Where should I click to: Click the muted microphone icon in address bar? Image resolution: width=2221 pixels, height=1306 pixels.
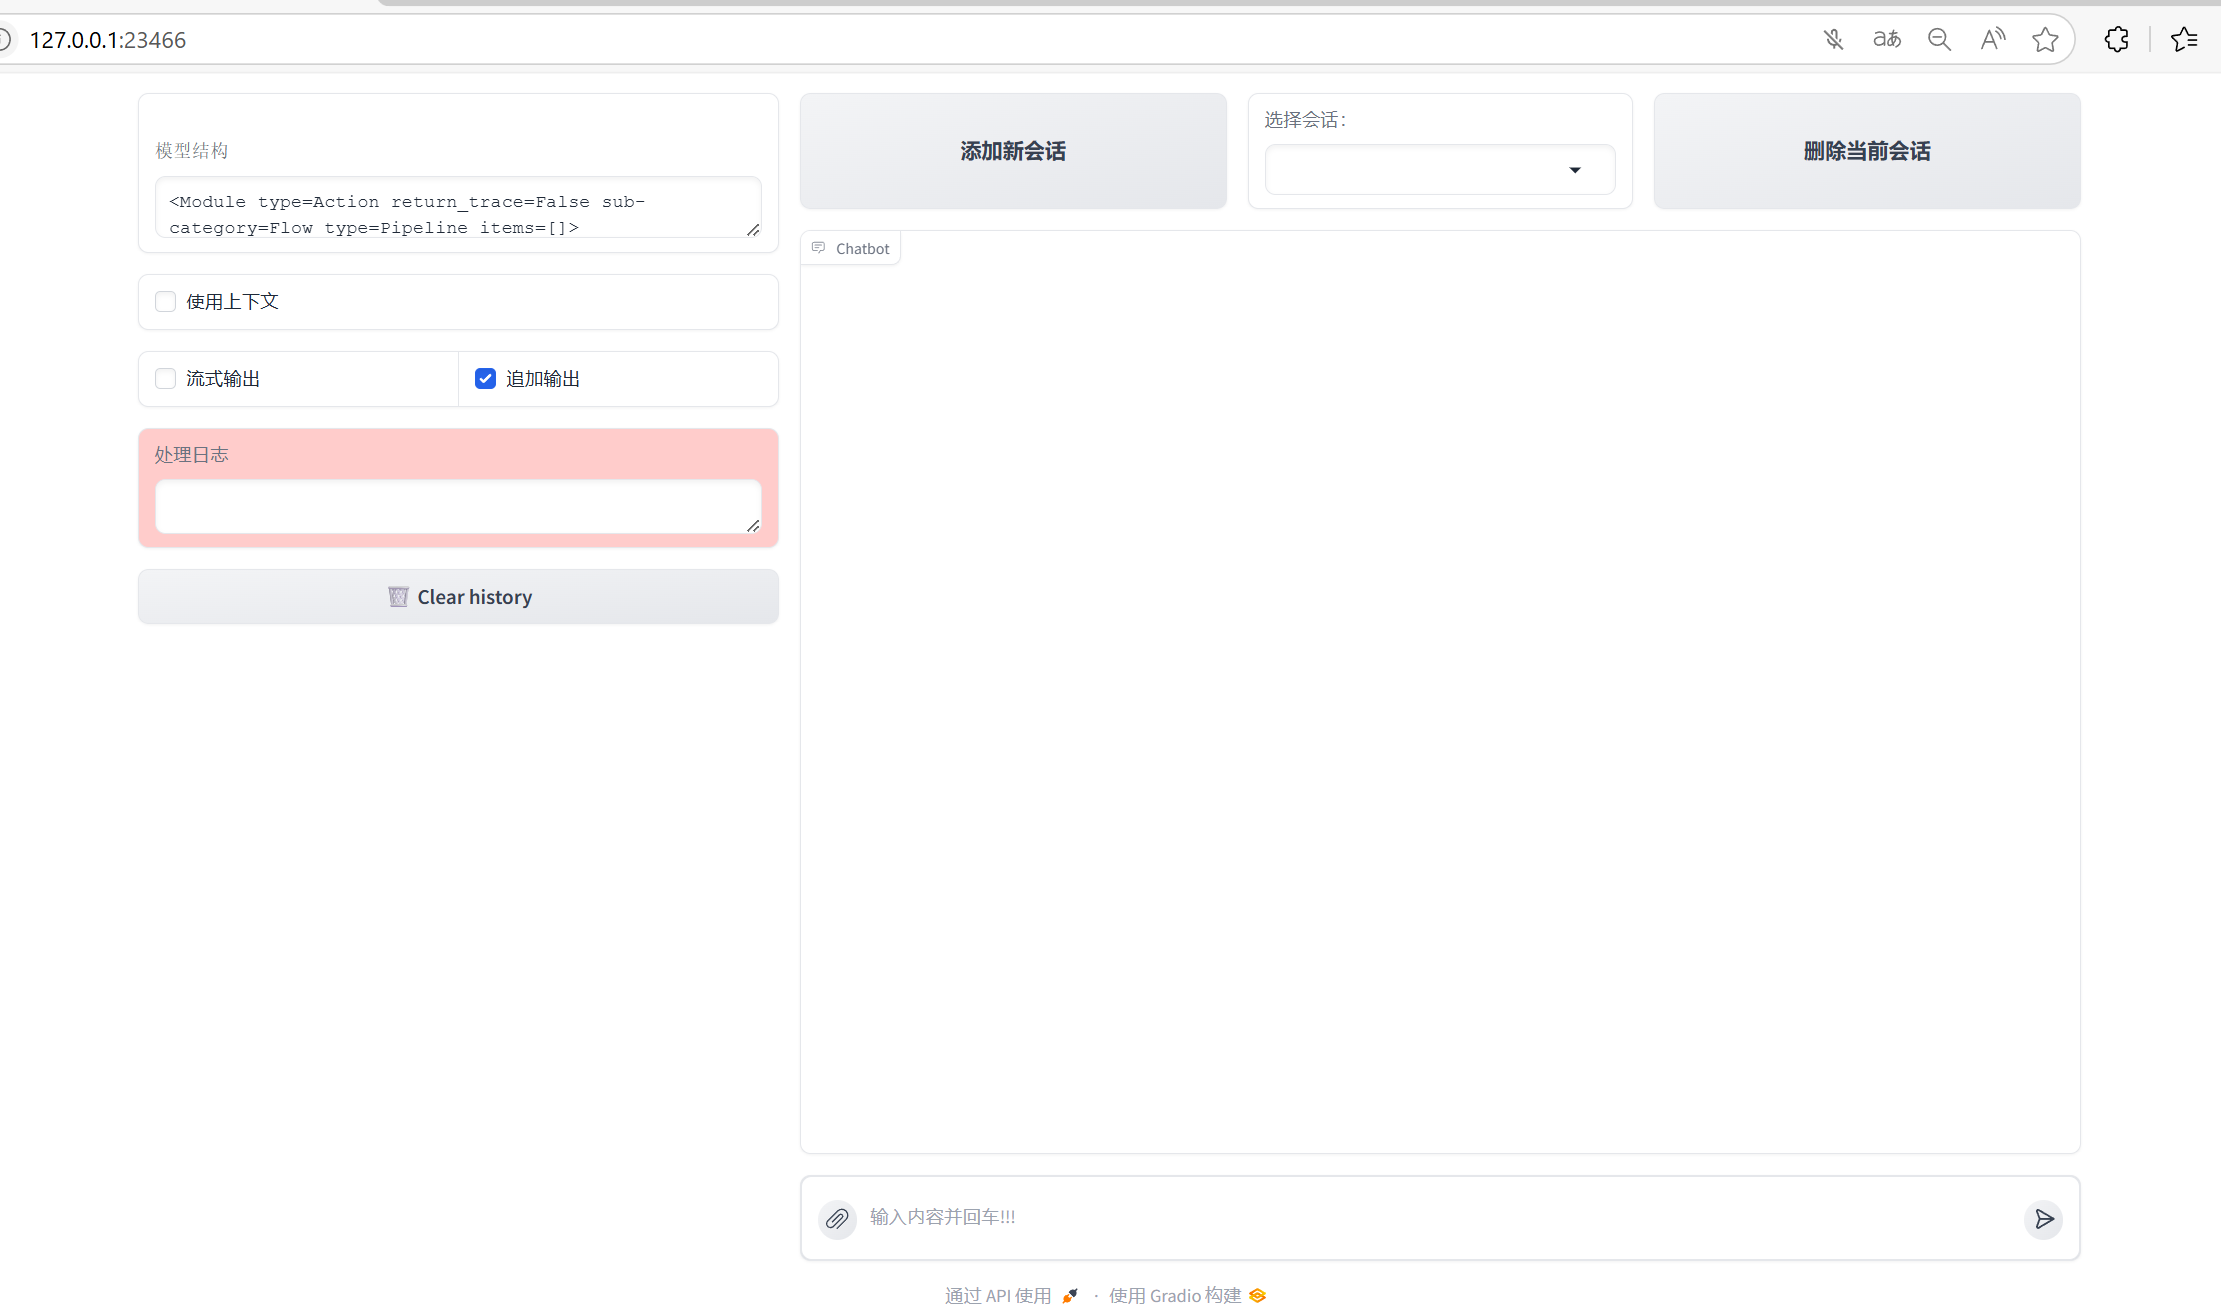tap(1833, 40)
